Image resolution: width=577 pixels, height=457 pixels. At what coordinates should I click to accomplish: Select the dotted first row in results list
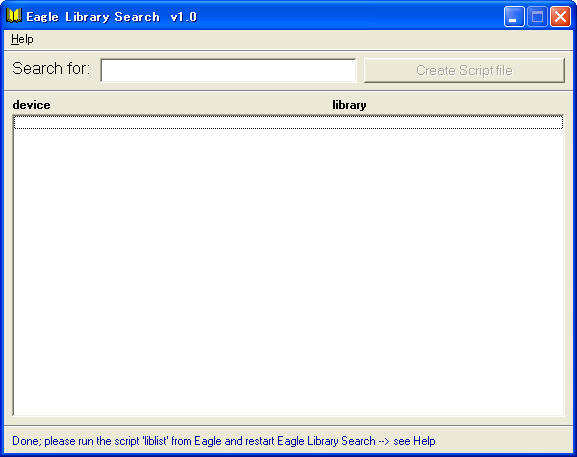(x=288, y=122)
